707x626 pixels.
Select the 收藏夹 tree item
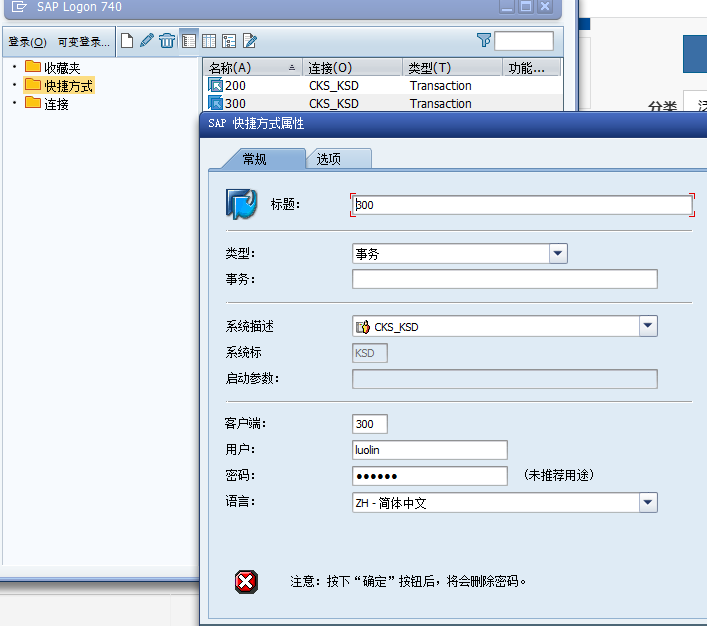(62, 68)
